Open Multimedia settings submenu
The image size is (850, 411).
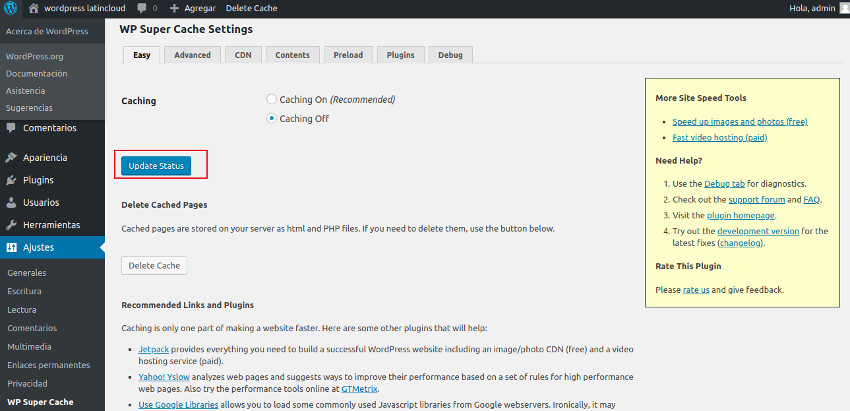pos(30,346)
